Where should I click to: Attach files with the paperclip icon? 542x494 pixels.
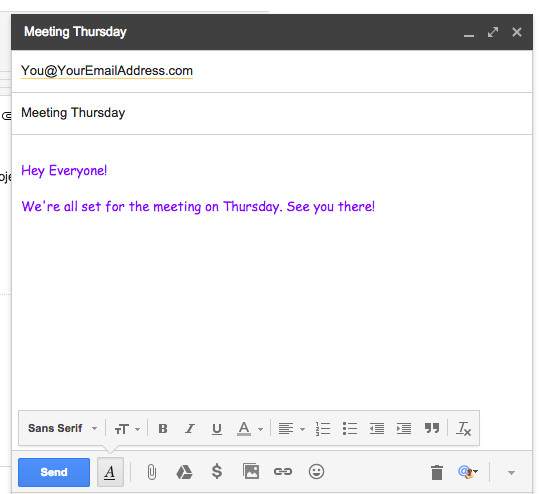coord(151,472)
